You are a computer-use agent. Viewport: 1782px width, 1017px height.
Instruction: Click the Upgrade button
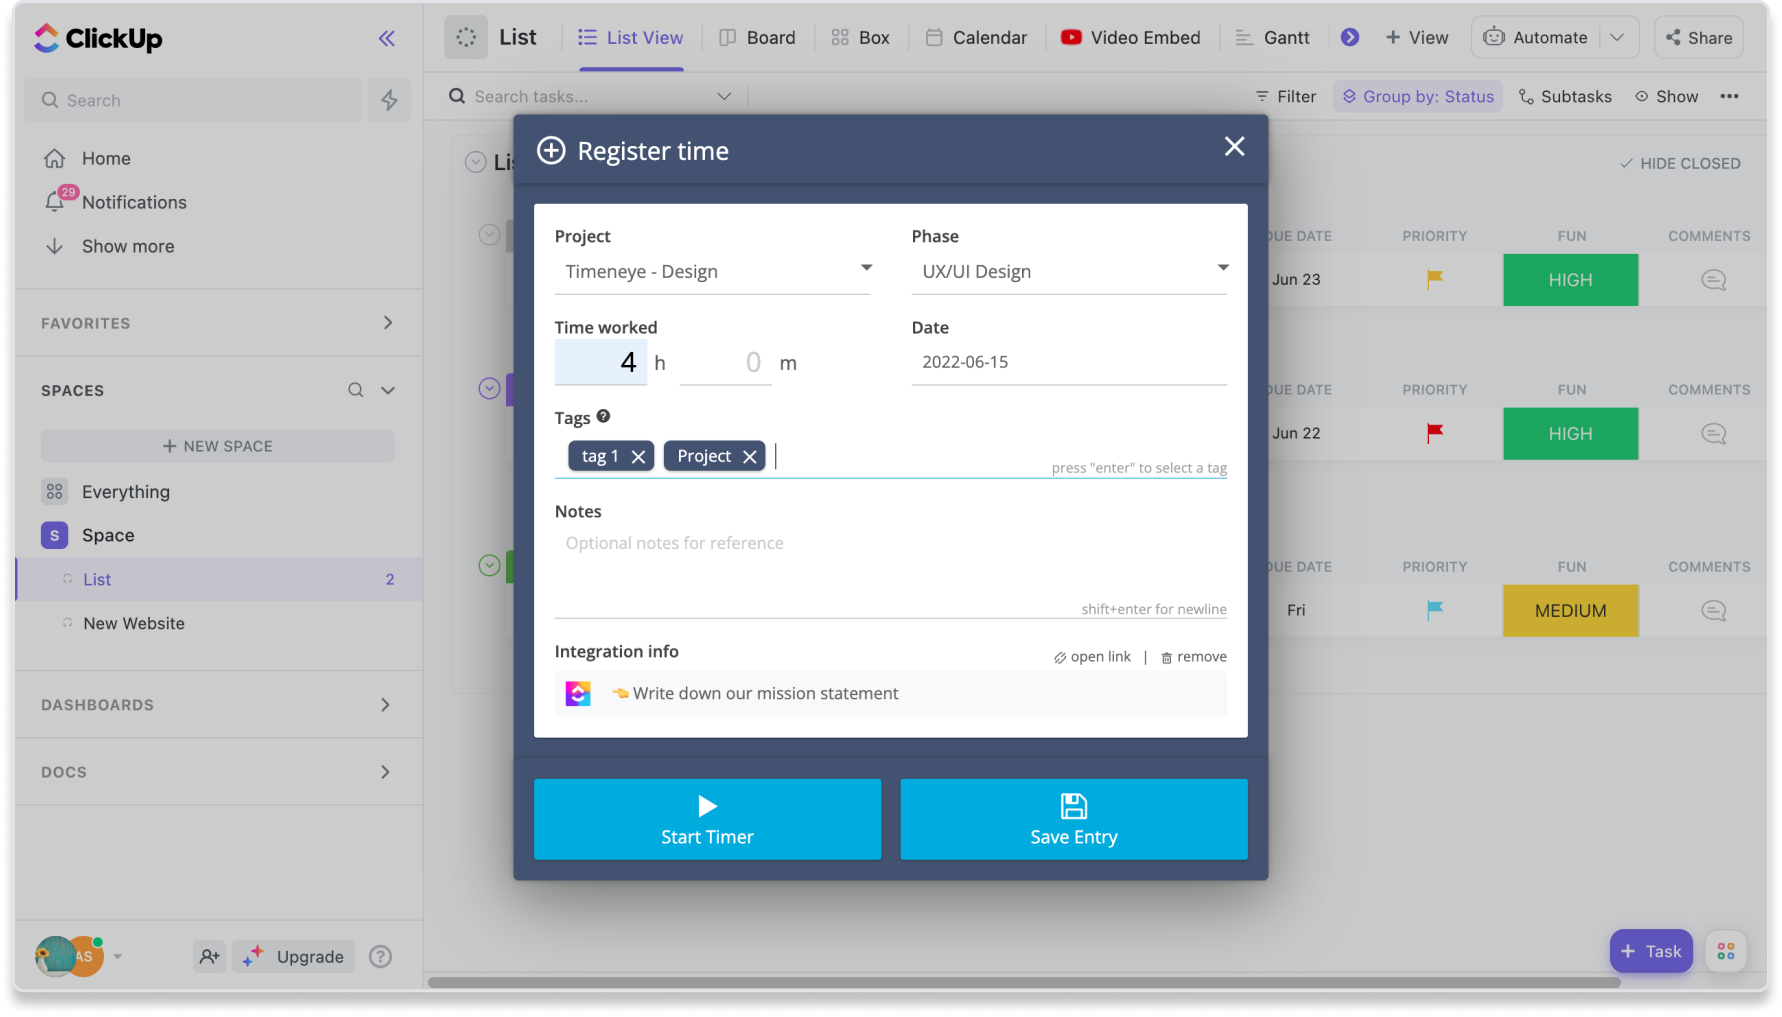(x=294, y=956)
